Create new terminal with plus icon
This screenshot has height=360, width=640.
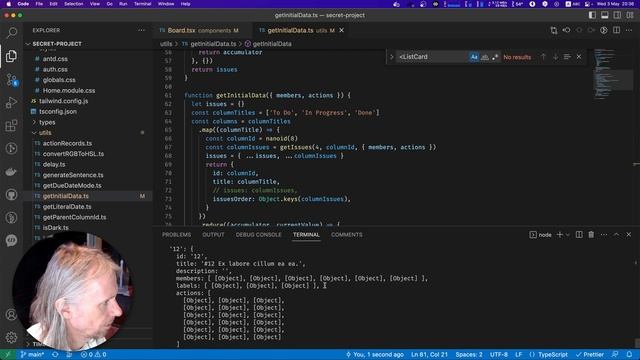point(560,234)
